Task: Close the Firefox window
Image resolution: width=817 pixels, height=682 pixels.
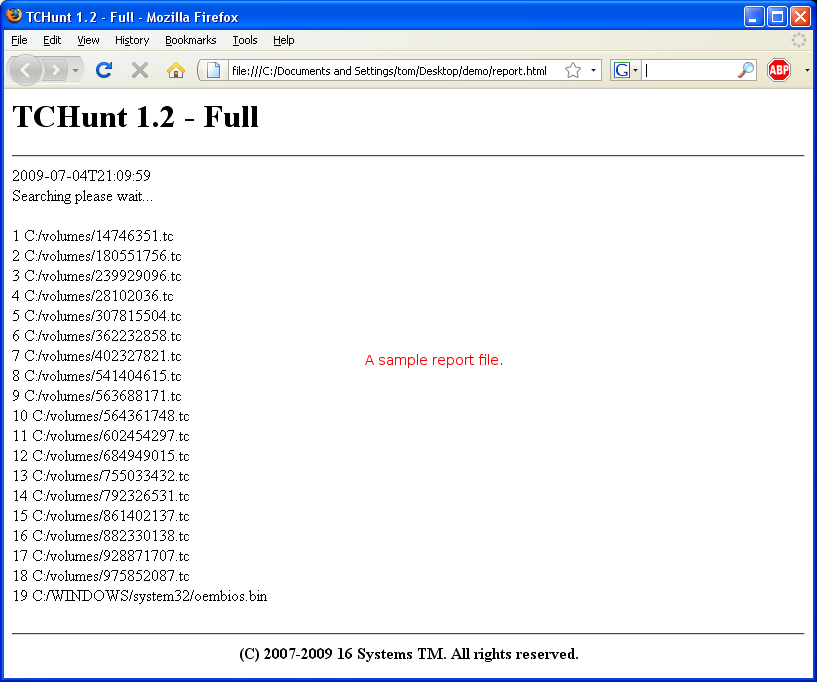Action: tap(800, 17)
